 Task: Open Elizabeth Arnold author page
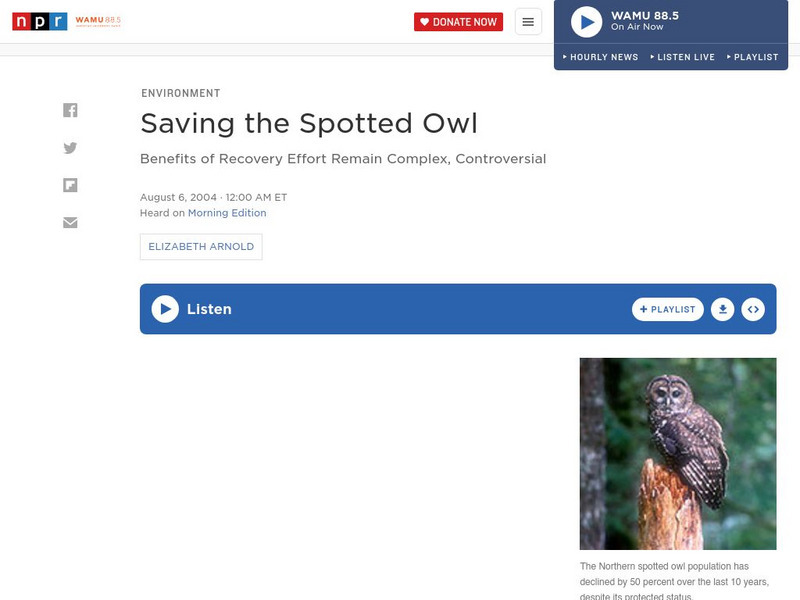point(201,247)
